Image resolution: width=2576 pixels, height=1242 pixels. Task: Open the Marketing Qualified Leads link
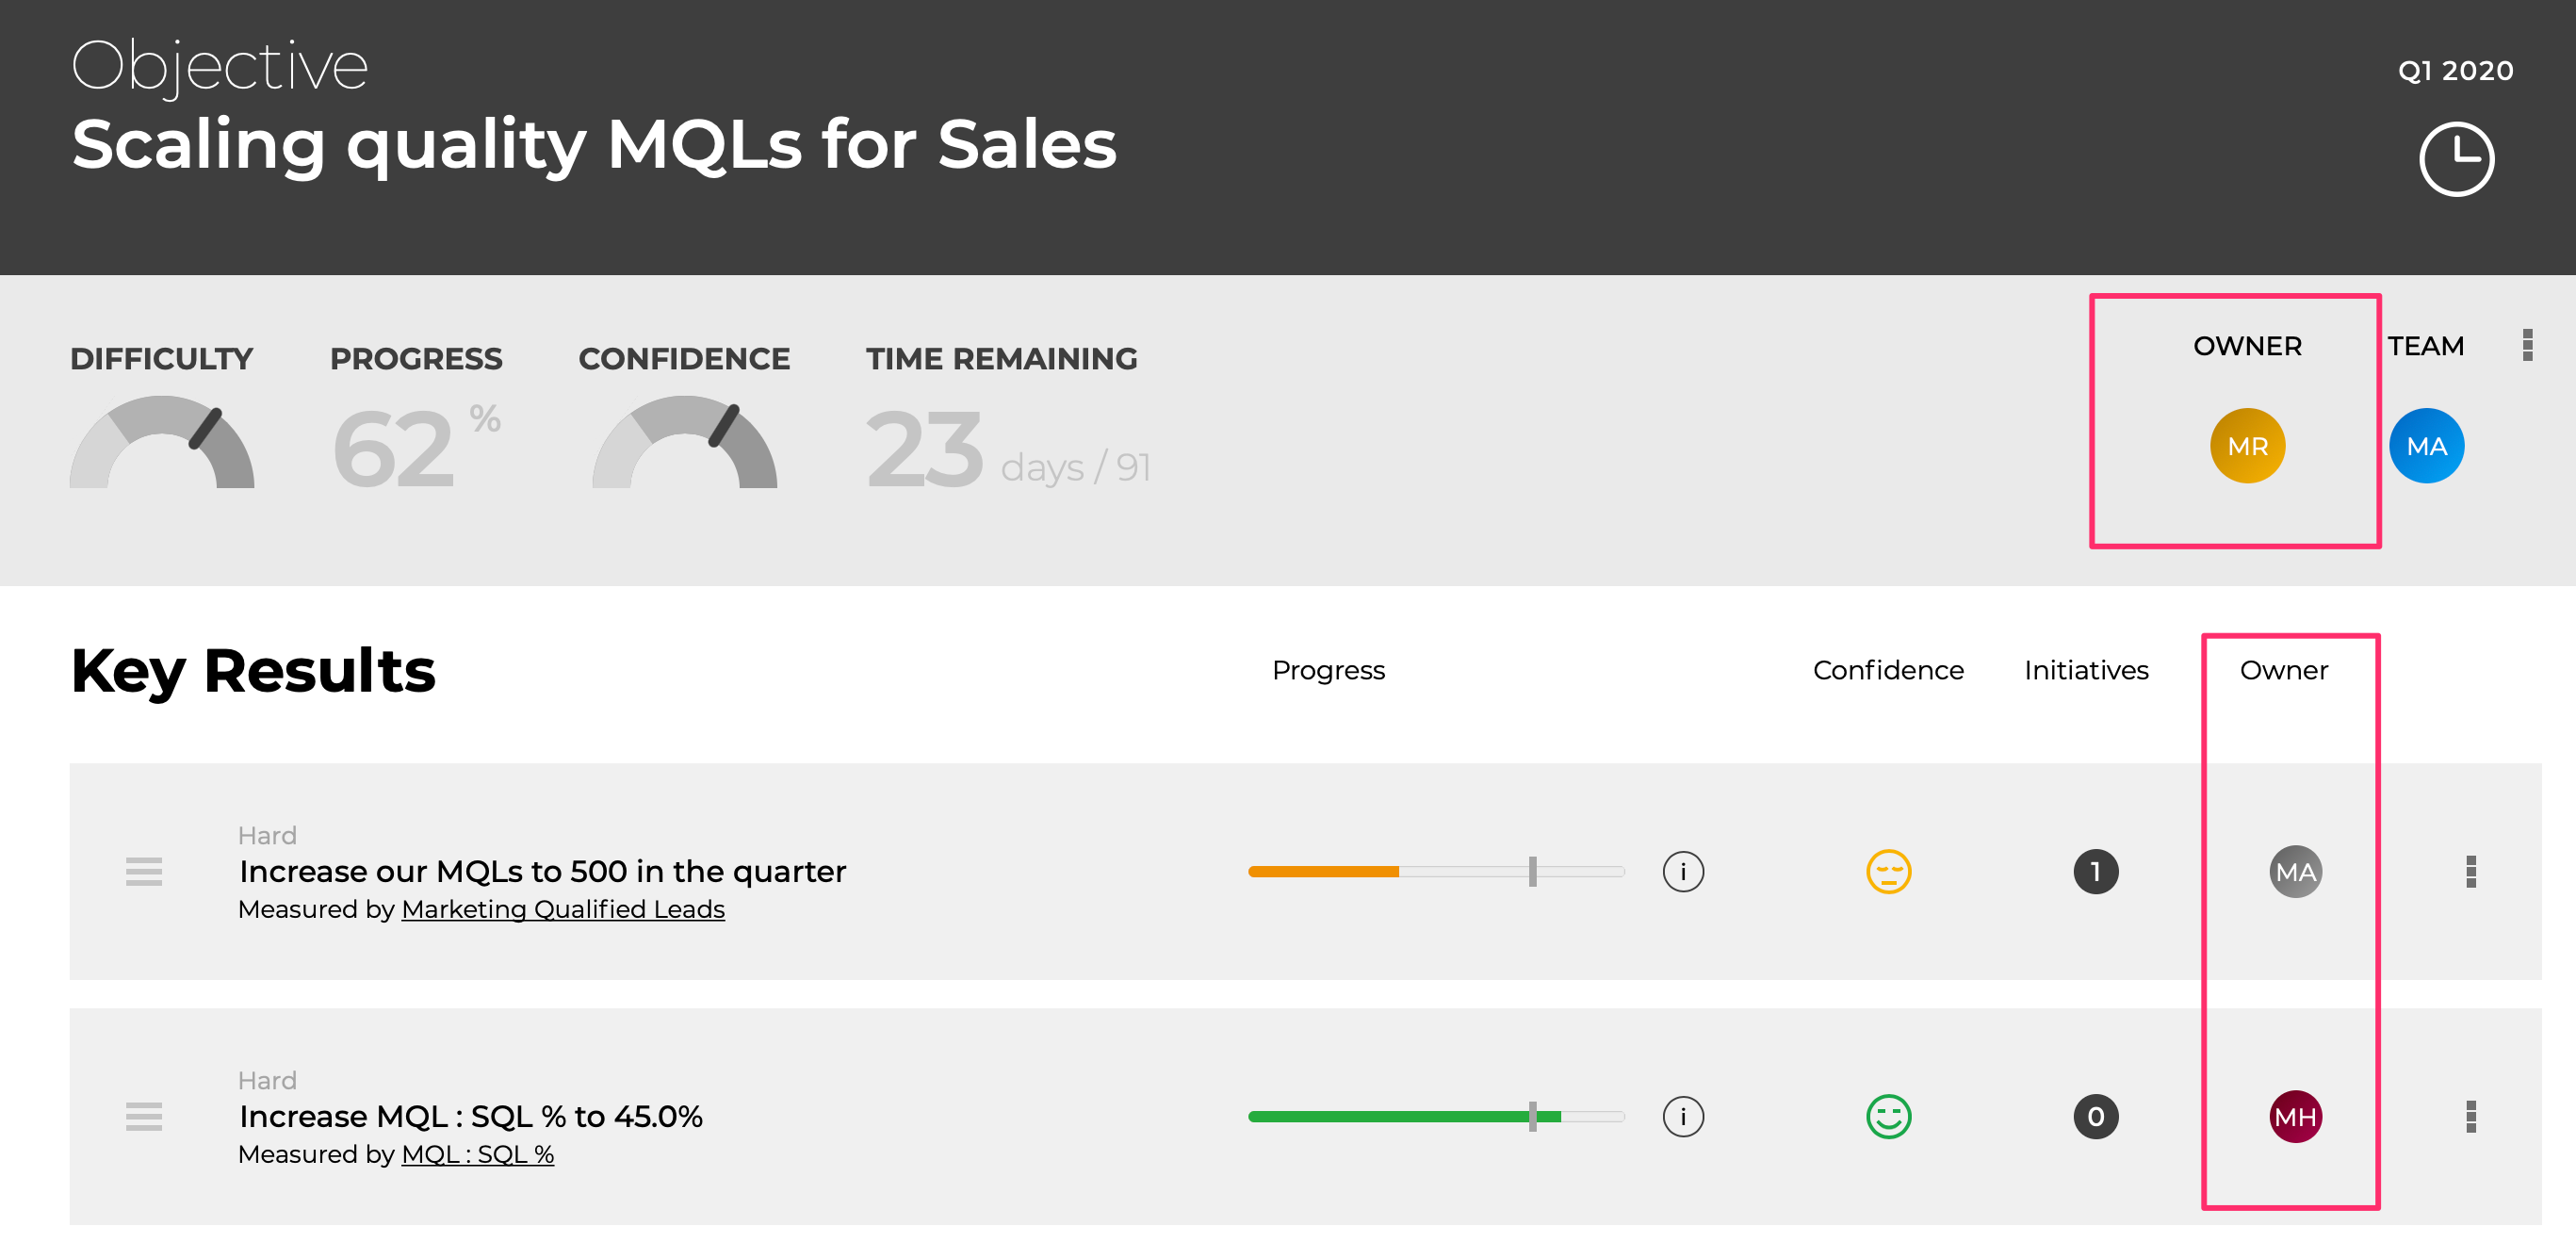pyautogui.click(x=563, y=910)
